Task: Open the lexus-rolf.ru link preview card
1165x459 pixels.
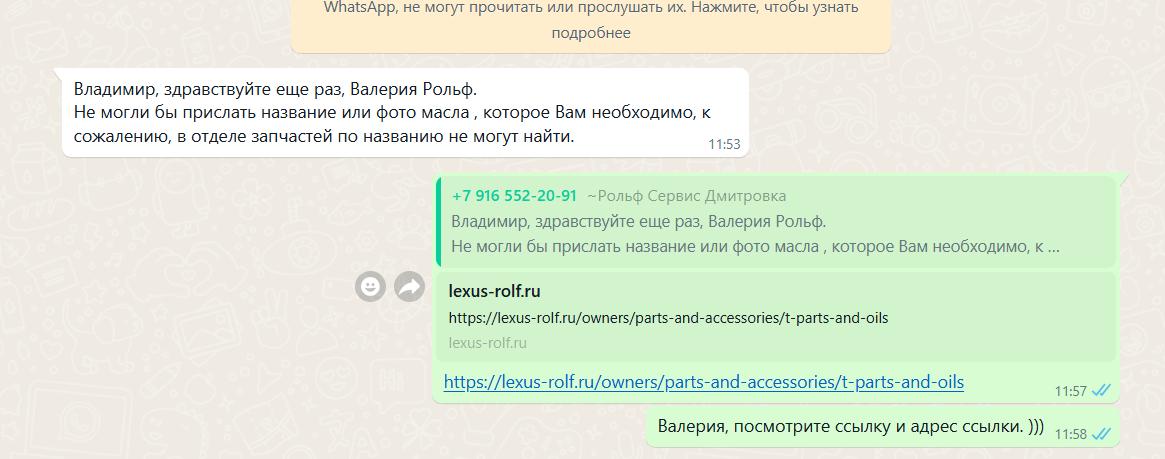Action: 776,317
